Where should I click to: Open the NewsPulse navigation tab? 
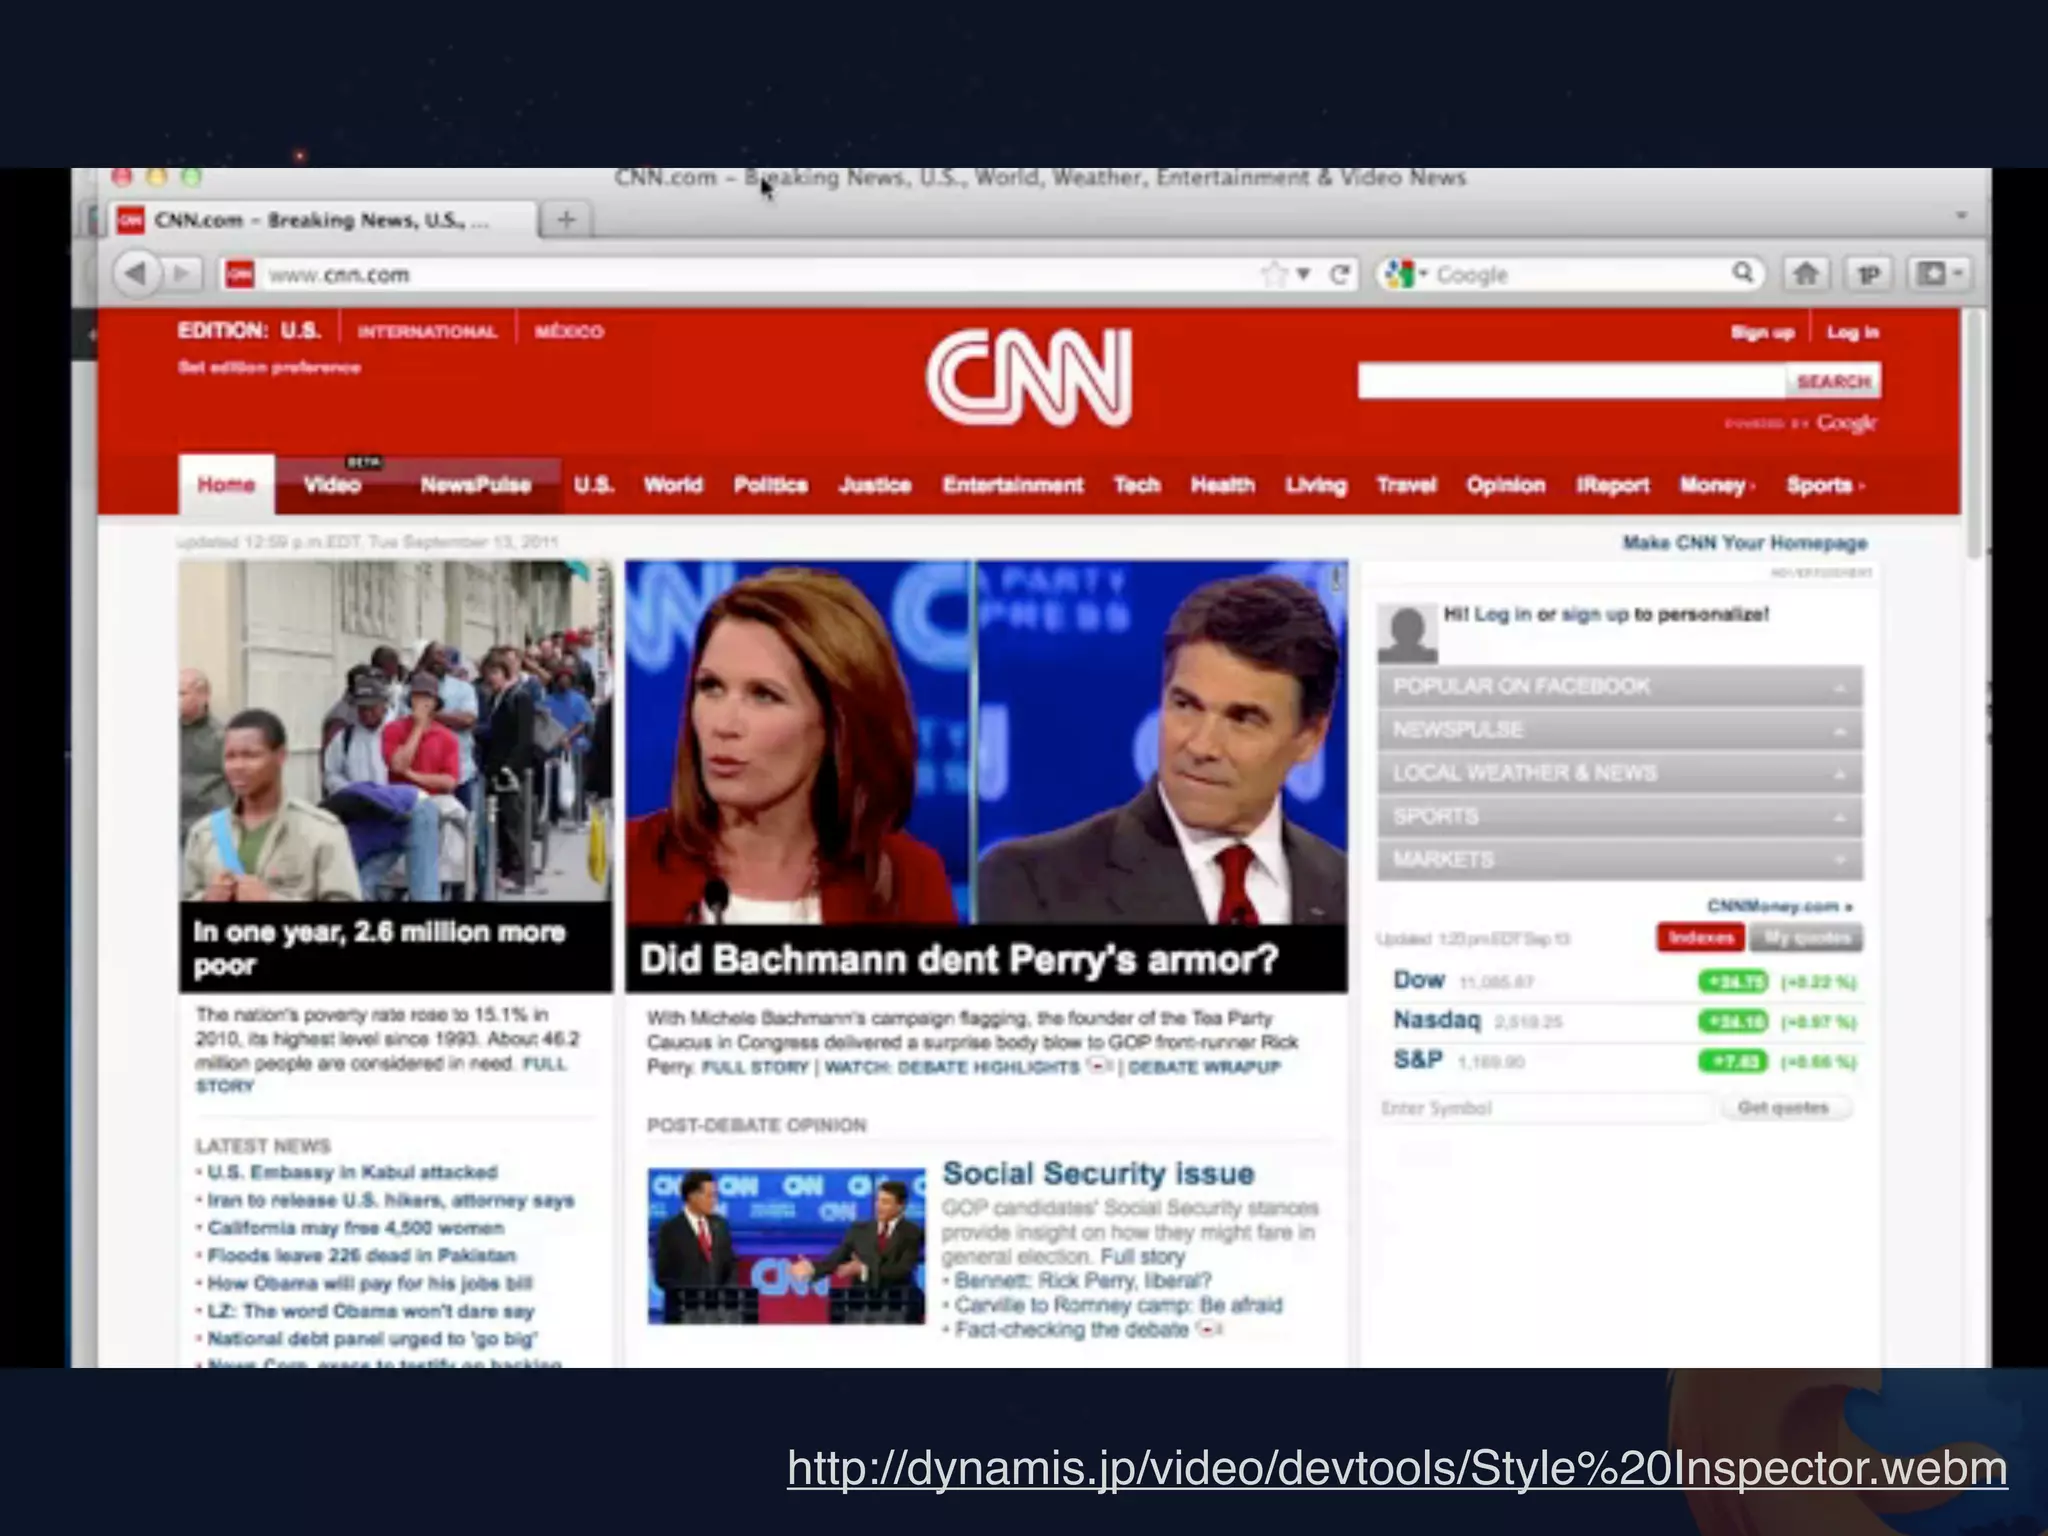pos(475,486)
